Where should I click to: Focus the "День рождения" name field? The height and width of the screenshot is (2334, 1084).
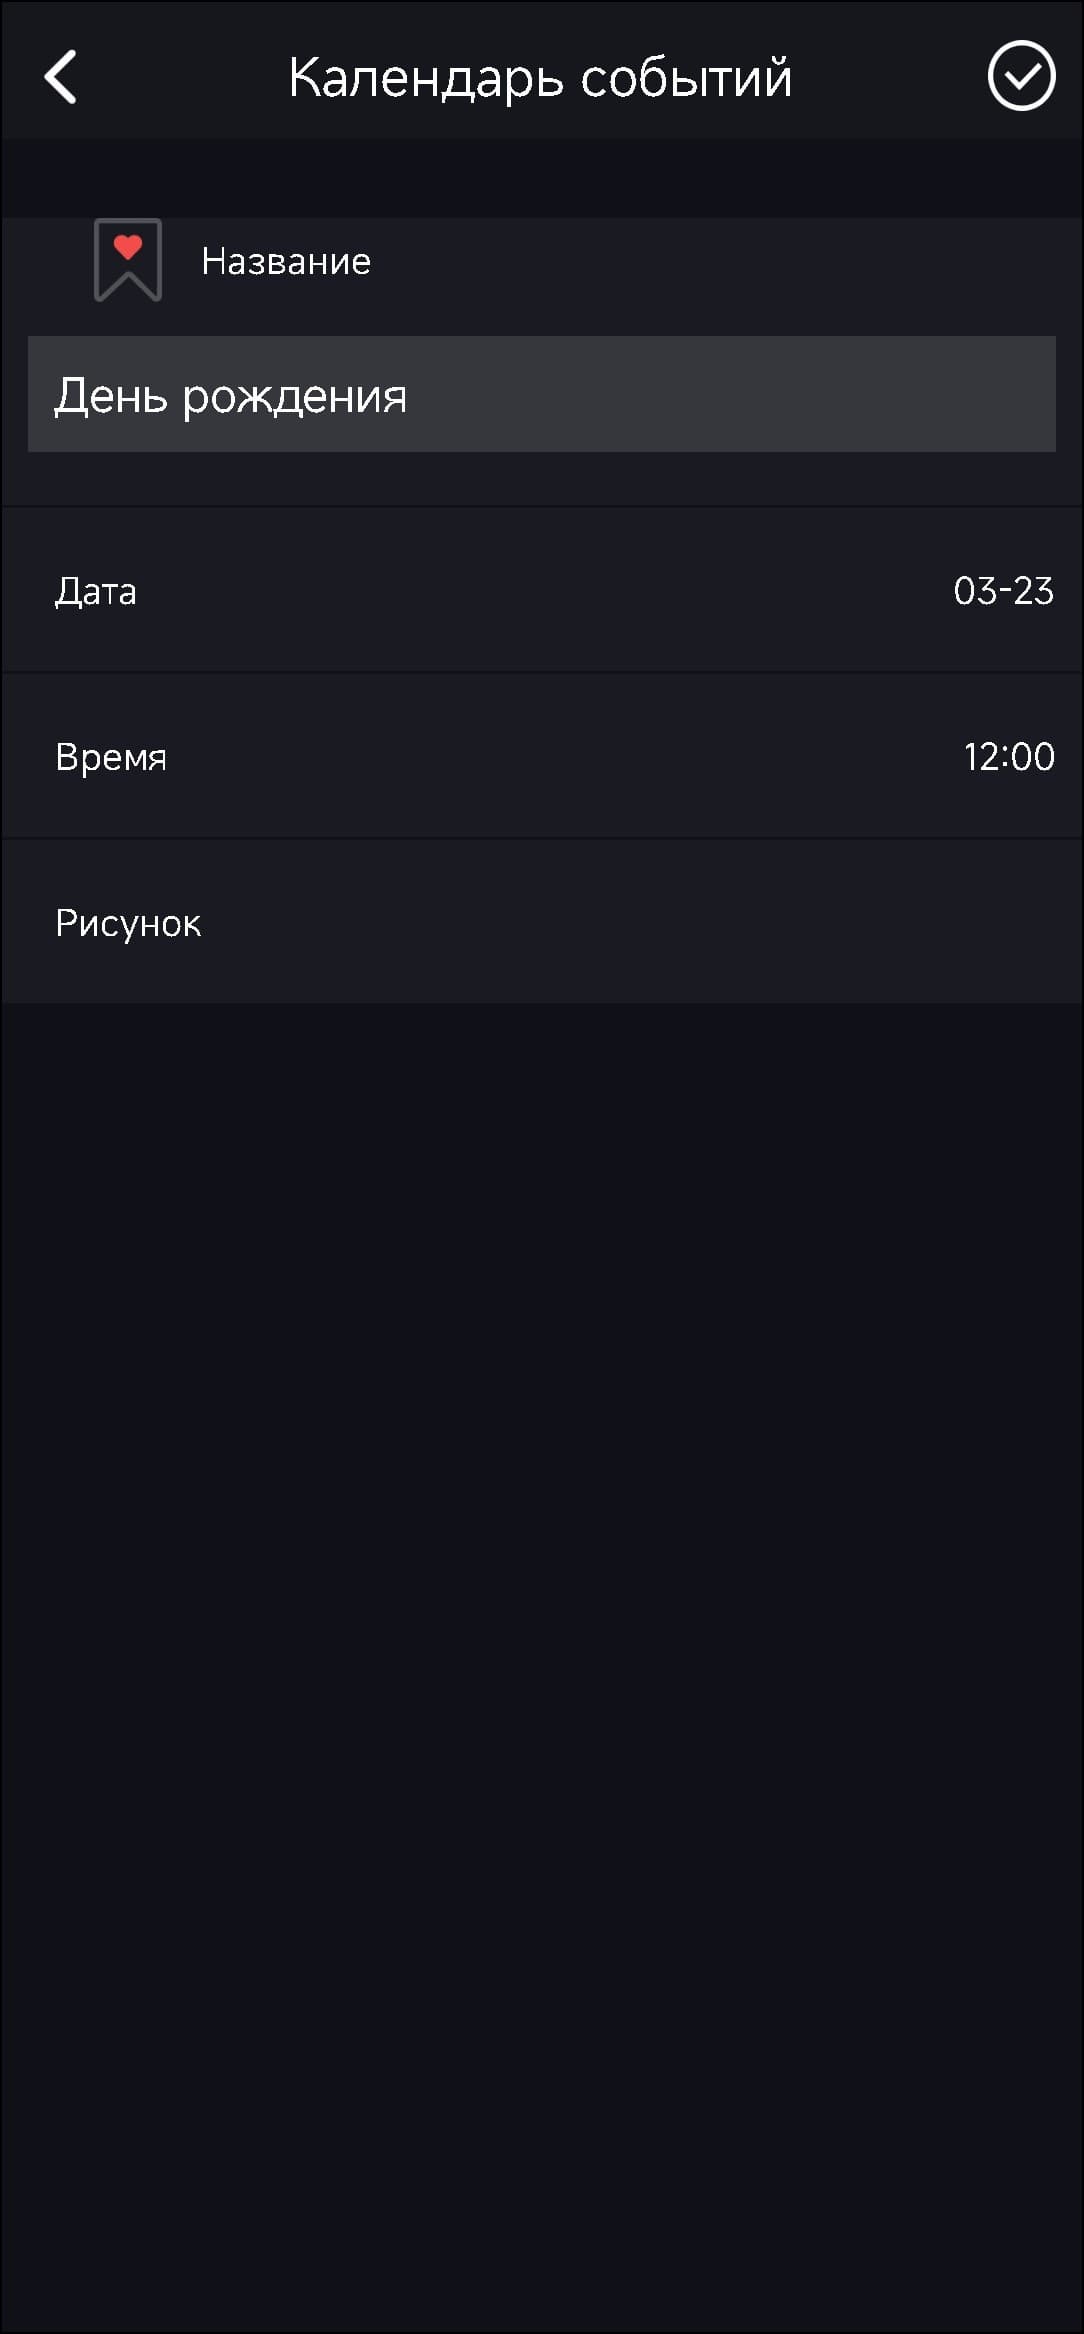point(540,394)
